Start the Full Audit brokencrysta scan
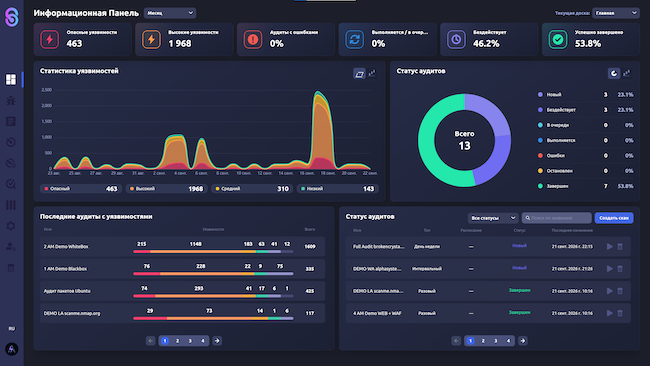 (x=609, y=246)
